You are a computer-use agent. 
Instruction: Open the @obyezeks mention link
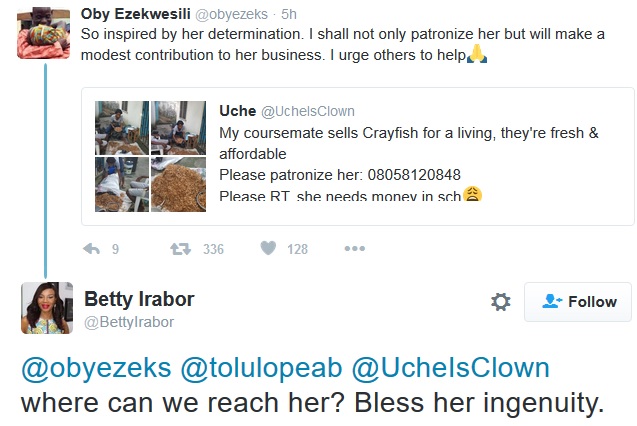[x=96, y=370]
